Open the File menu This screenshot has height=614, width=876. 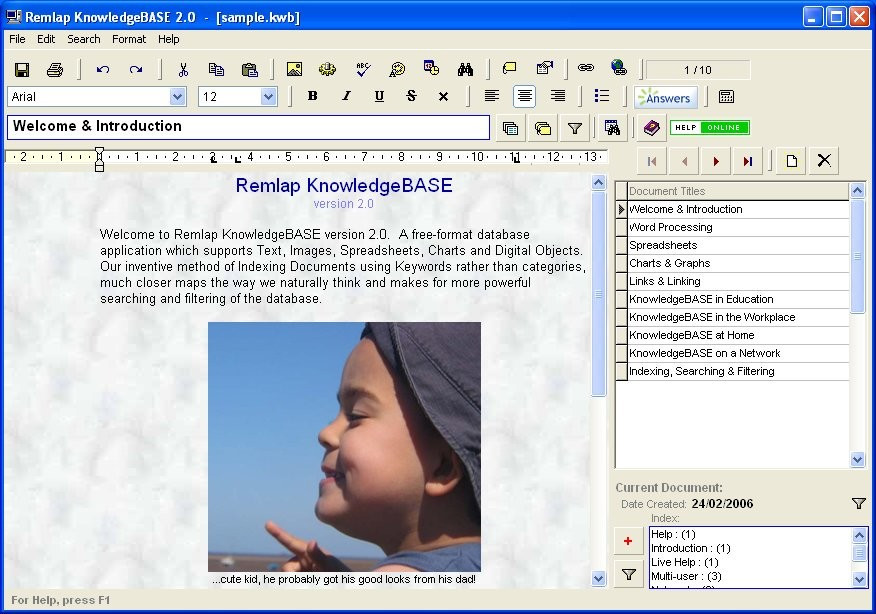17,39
